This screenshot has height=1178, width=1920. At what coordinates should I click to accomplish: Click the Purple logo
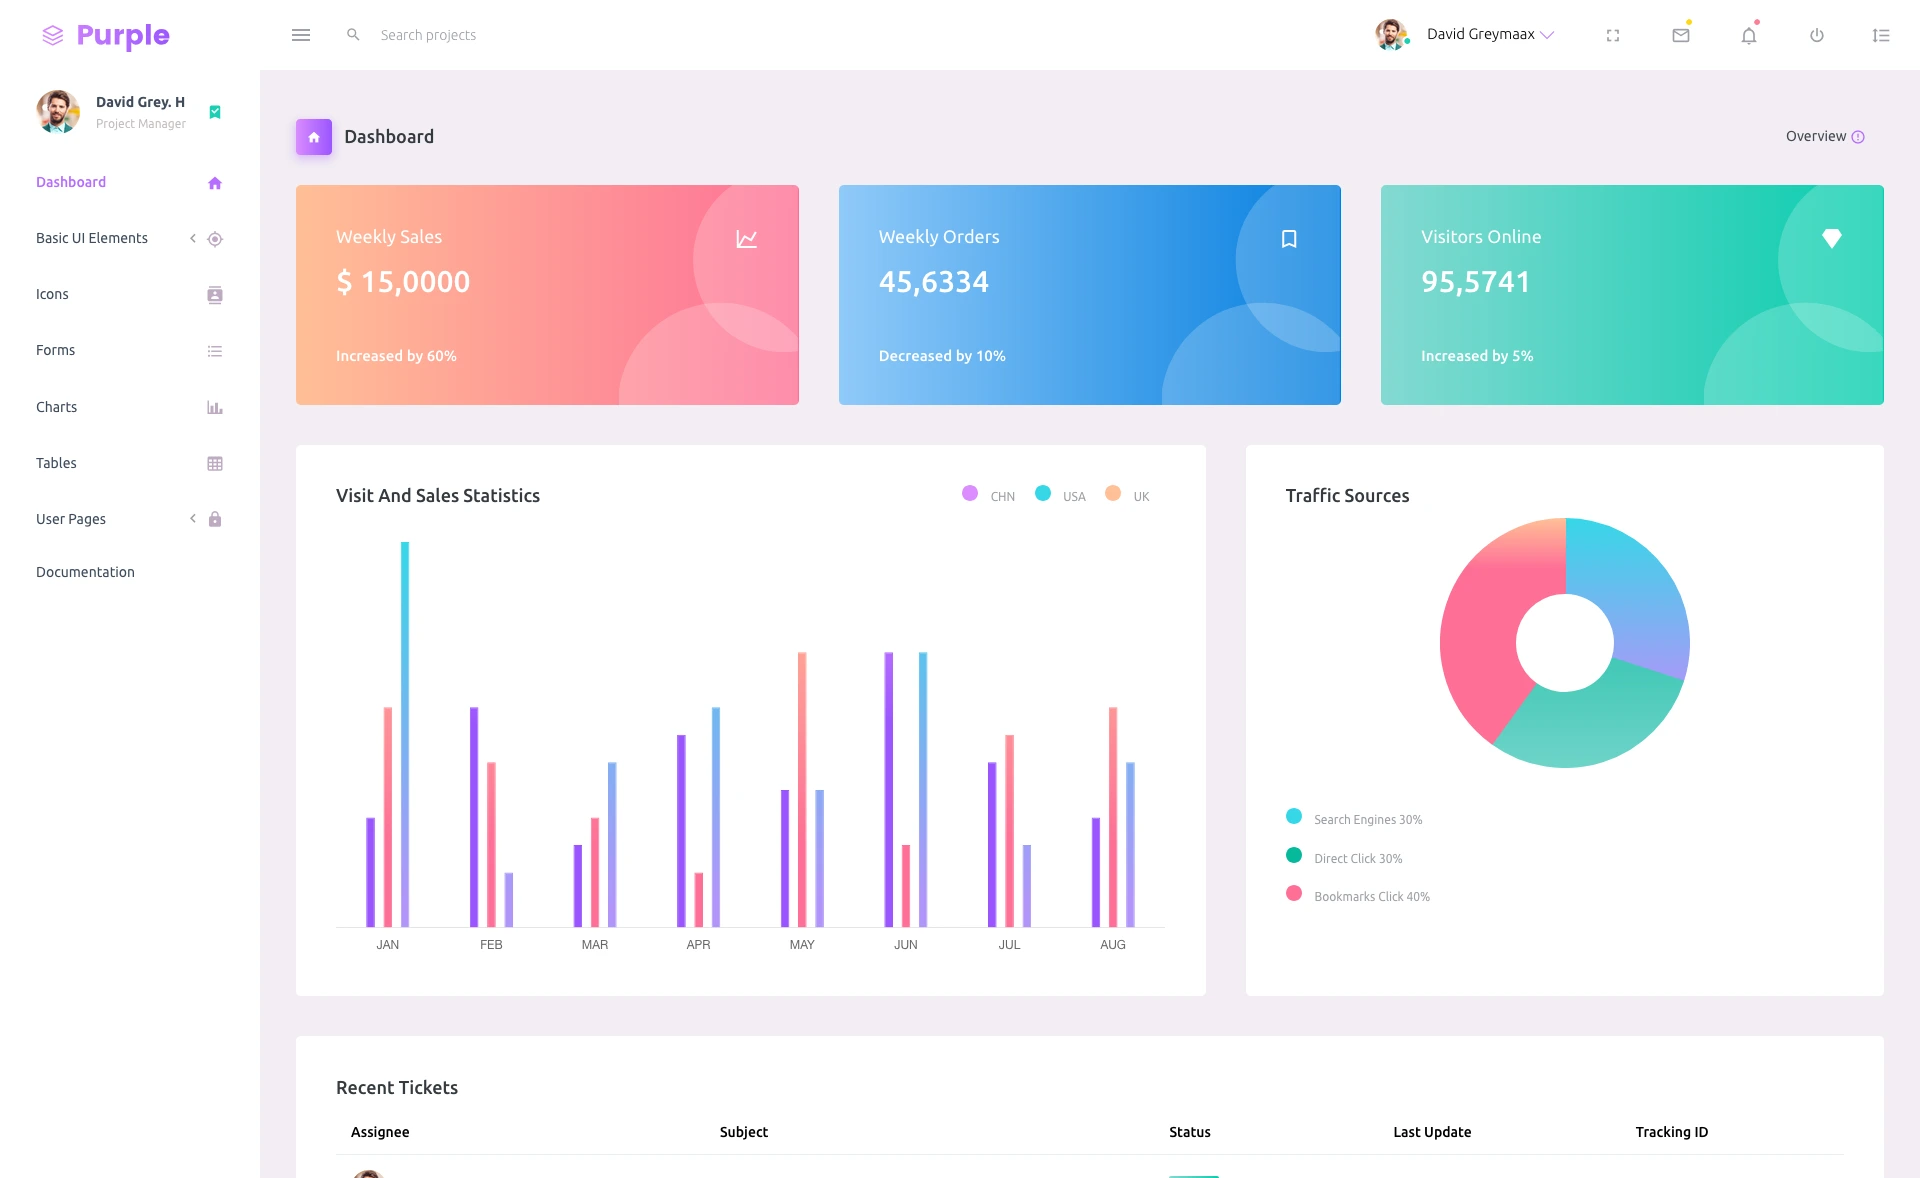[106, 35]
